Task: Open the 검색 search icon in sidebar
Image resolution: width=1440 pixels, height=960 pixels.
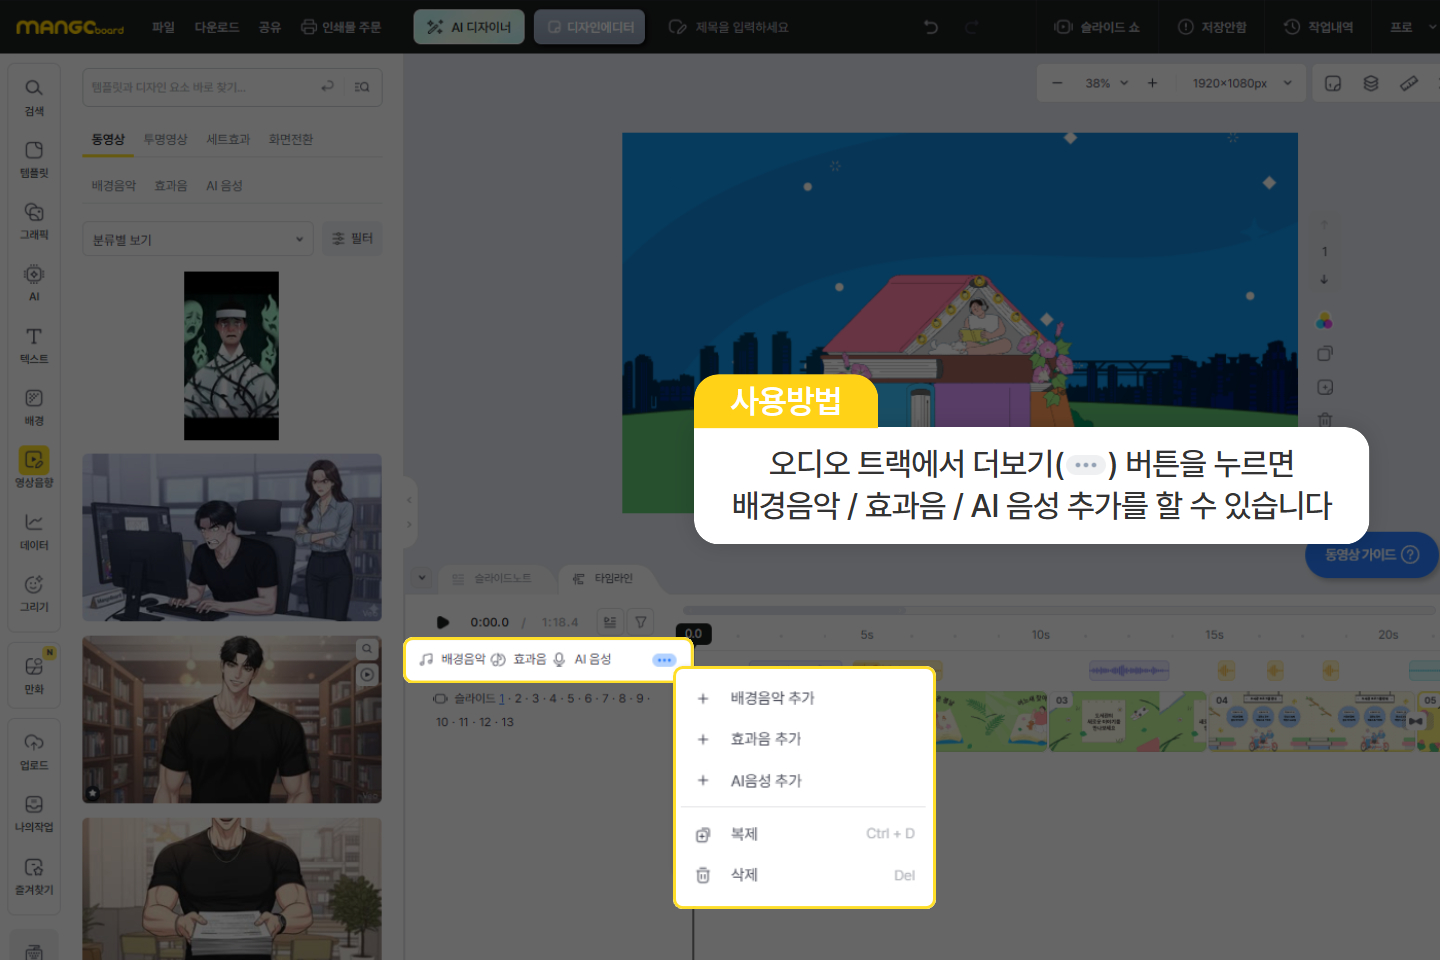Action: (x=34, y=96)
